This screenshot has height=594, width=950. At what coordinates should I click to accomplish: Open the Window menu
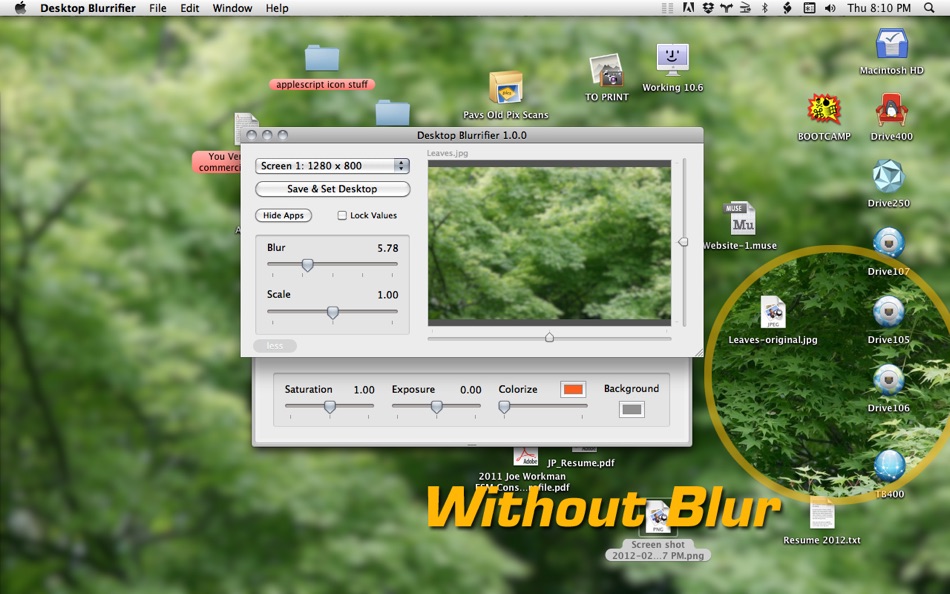point(232,8)
